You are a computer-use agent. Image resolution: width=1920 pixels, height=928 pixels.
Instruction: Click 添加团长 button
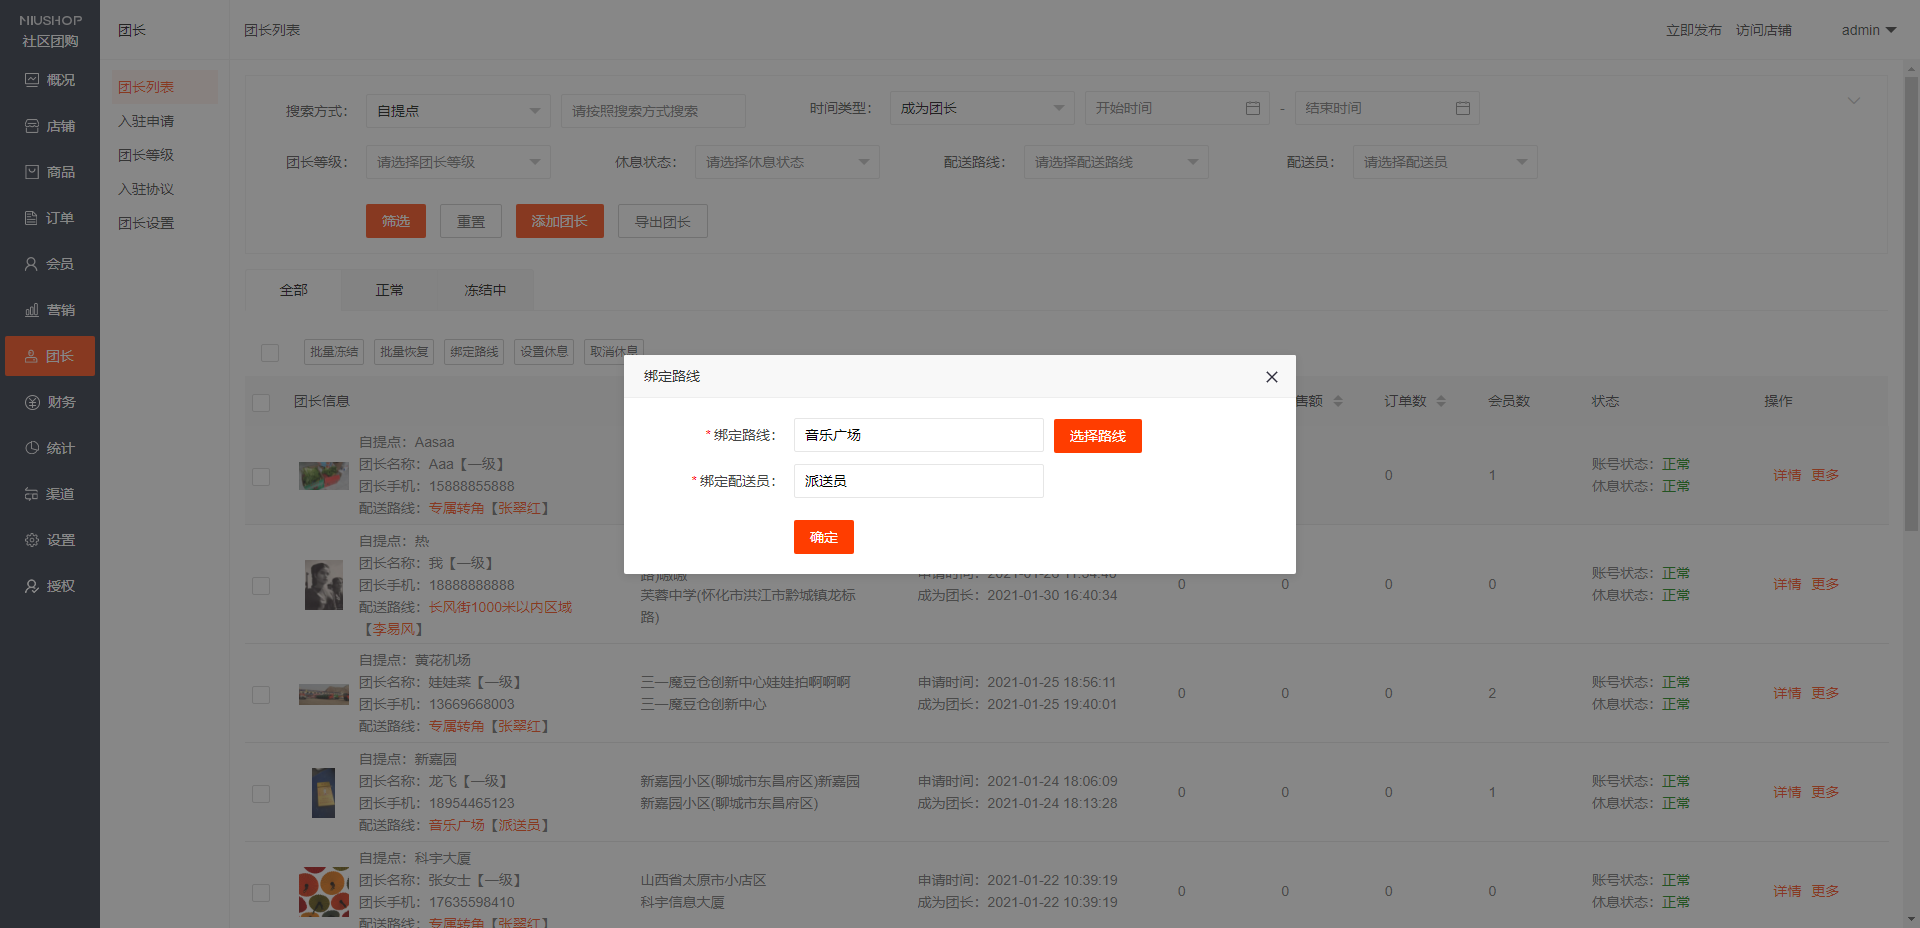pyautogui.click(x=560, y=221)
